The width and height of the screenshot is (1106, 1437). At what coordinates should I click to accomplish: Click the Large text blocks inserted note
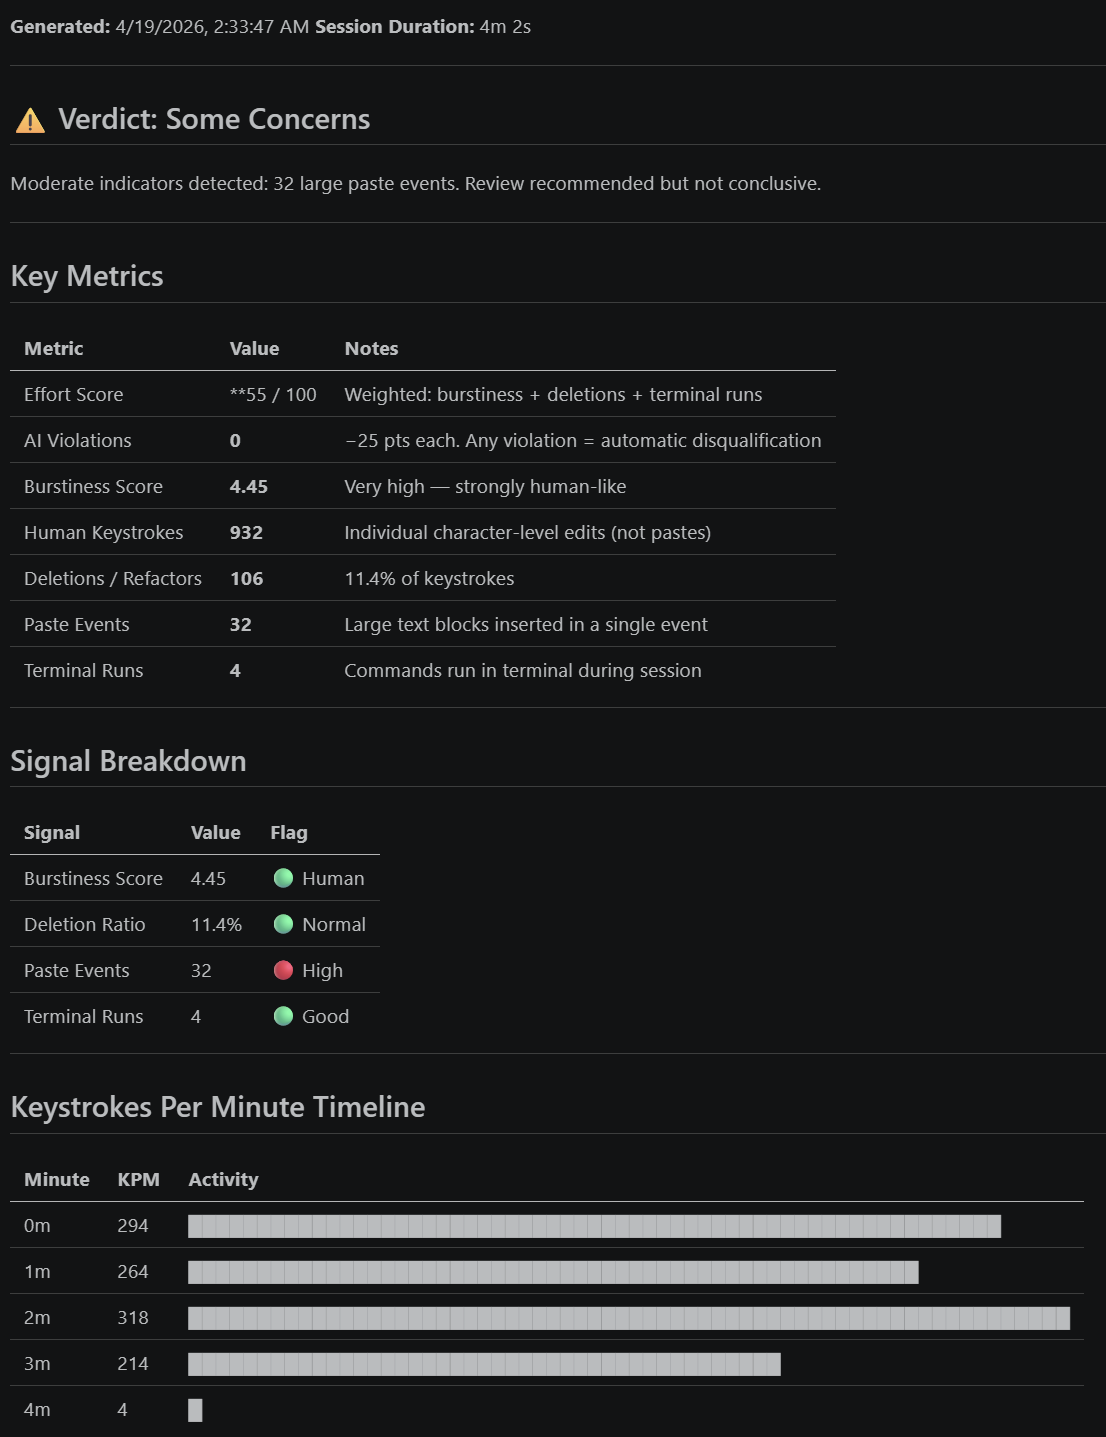click(x=526, y=624)
